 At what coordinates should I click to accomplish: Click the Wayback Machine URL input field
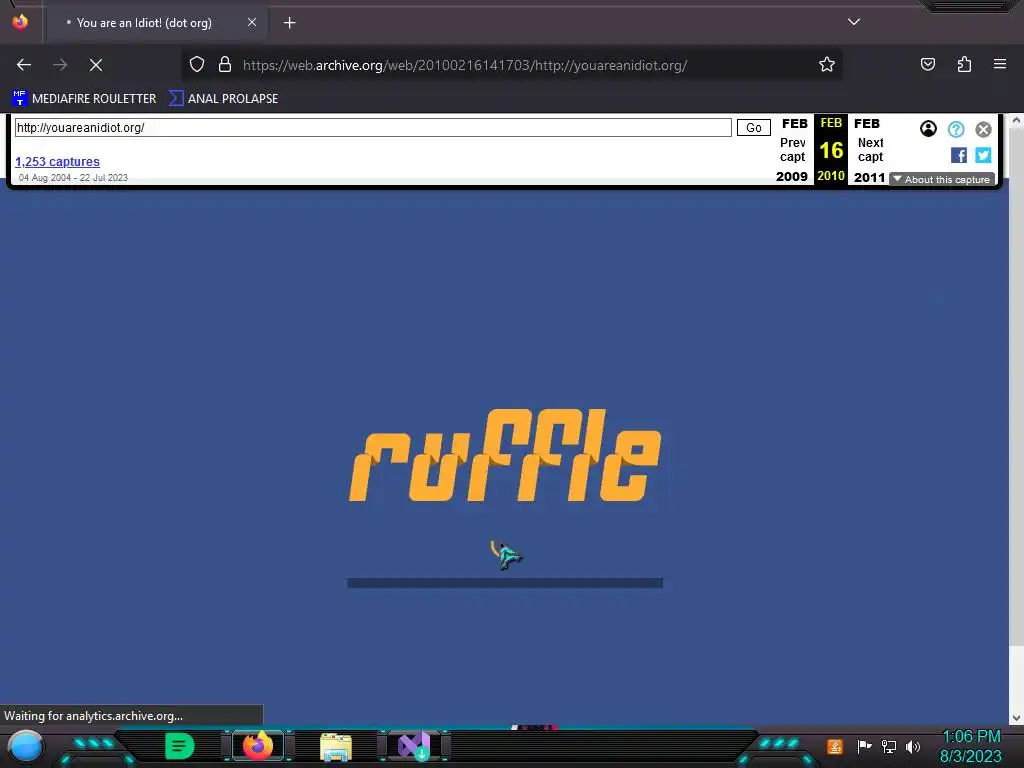[373, 127]
